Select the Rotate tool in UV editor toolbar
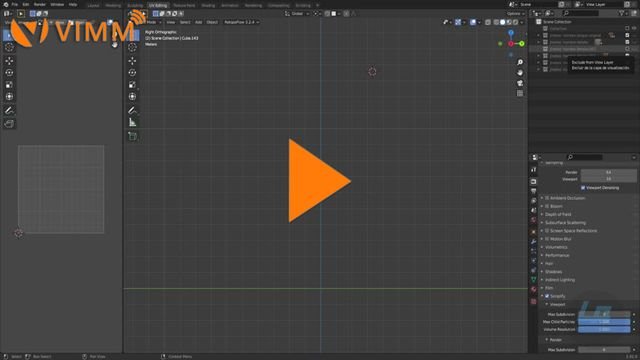 tap(9, 73)
